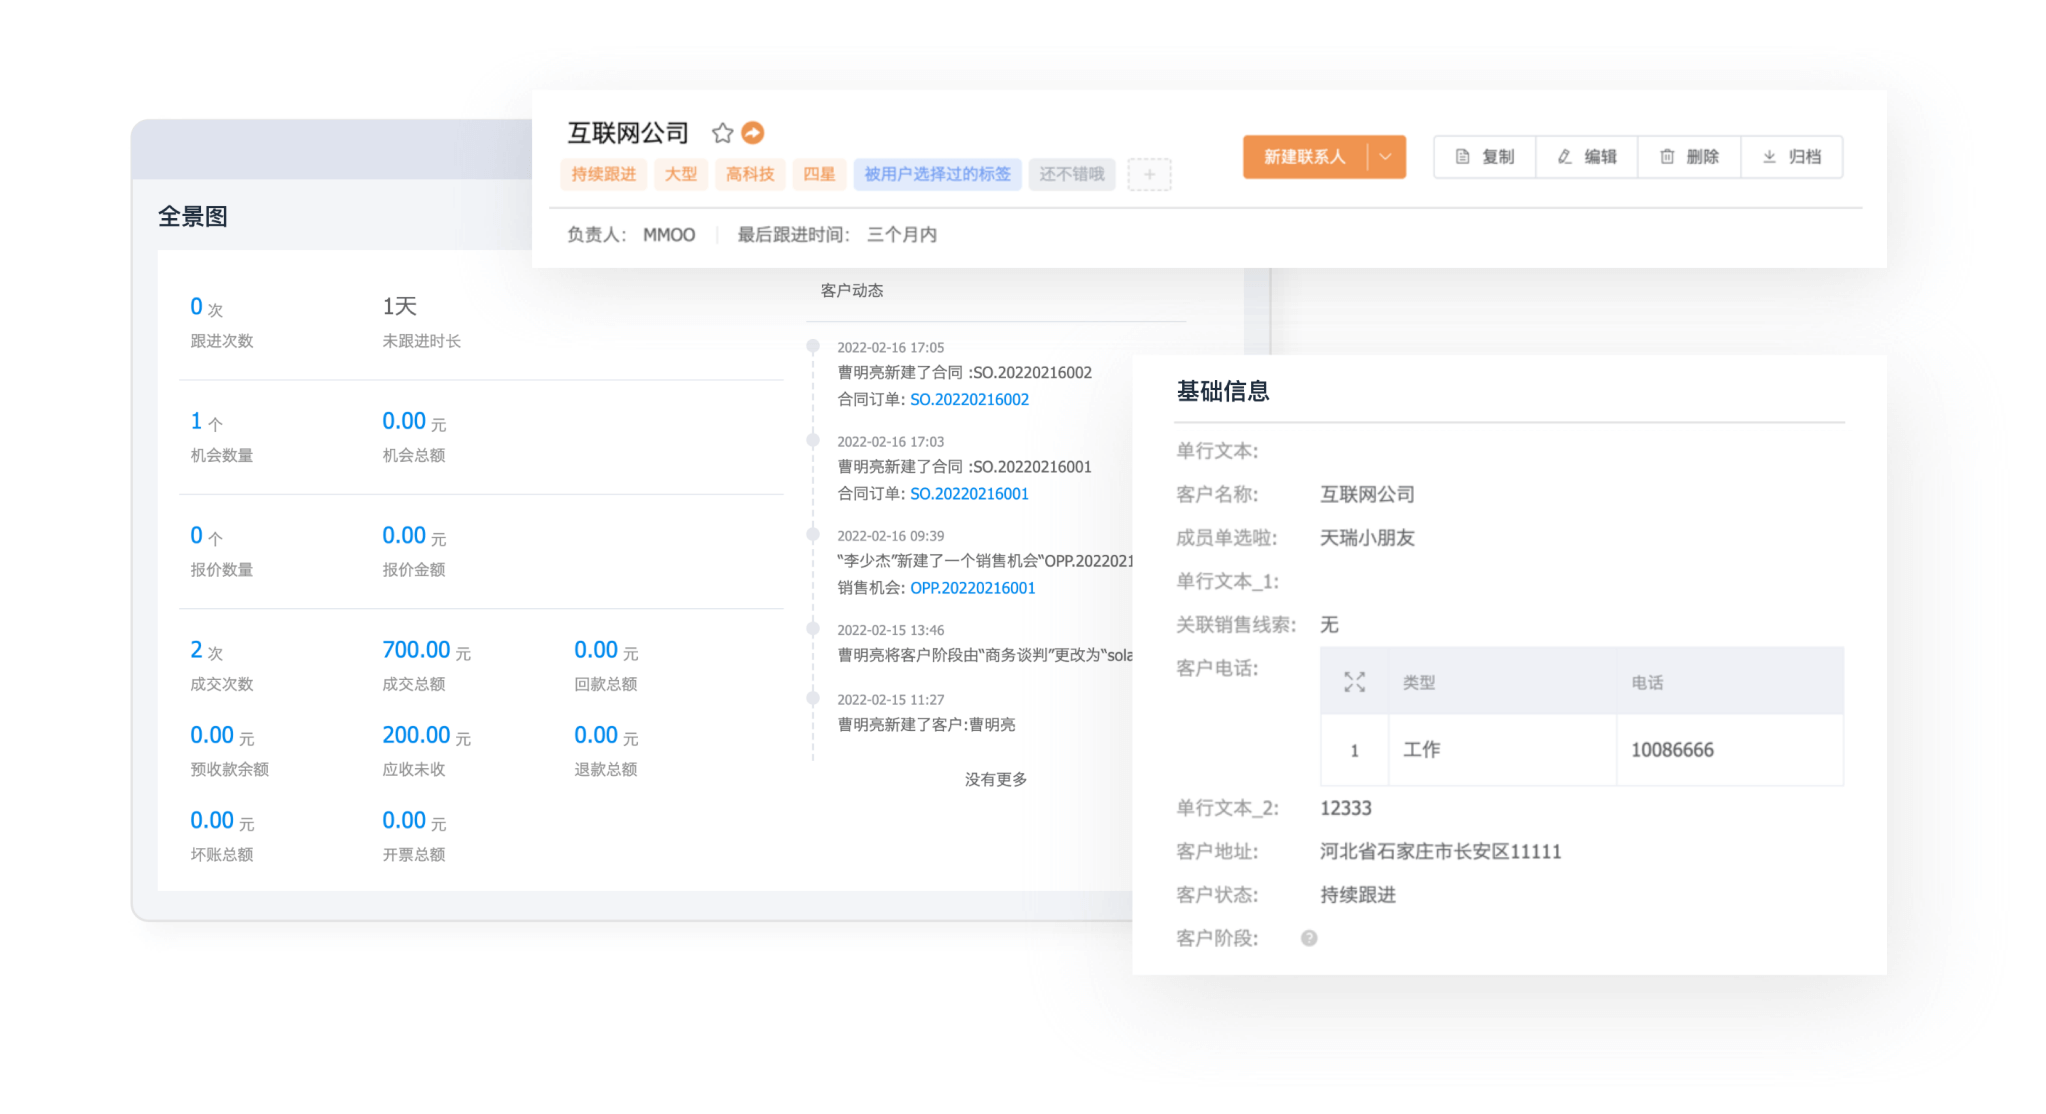Click the 新建联系人 button

1304,157
